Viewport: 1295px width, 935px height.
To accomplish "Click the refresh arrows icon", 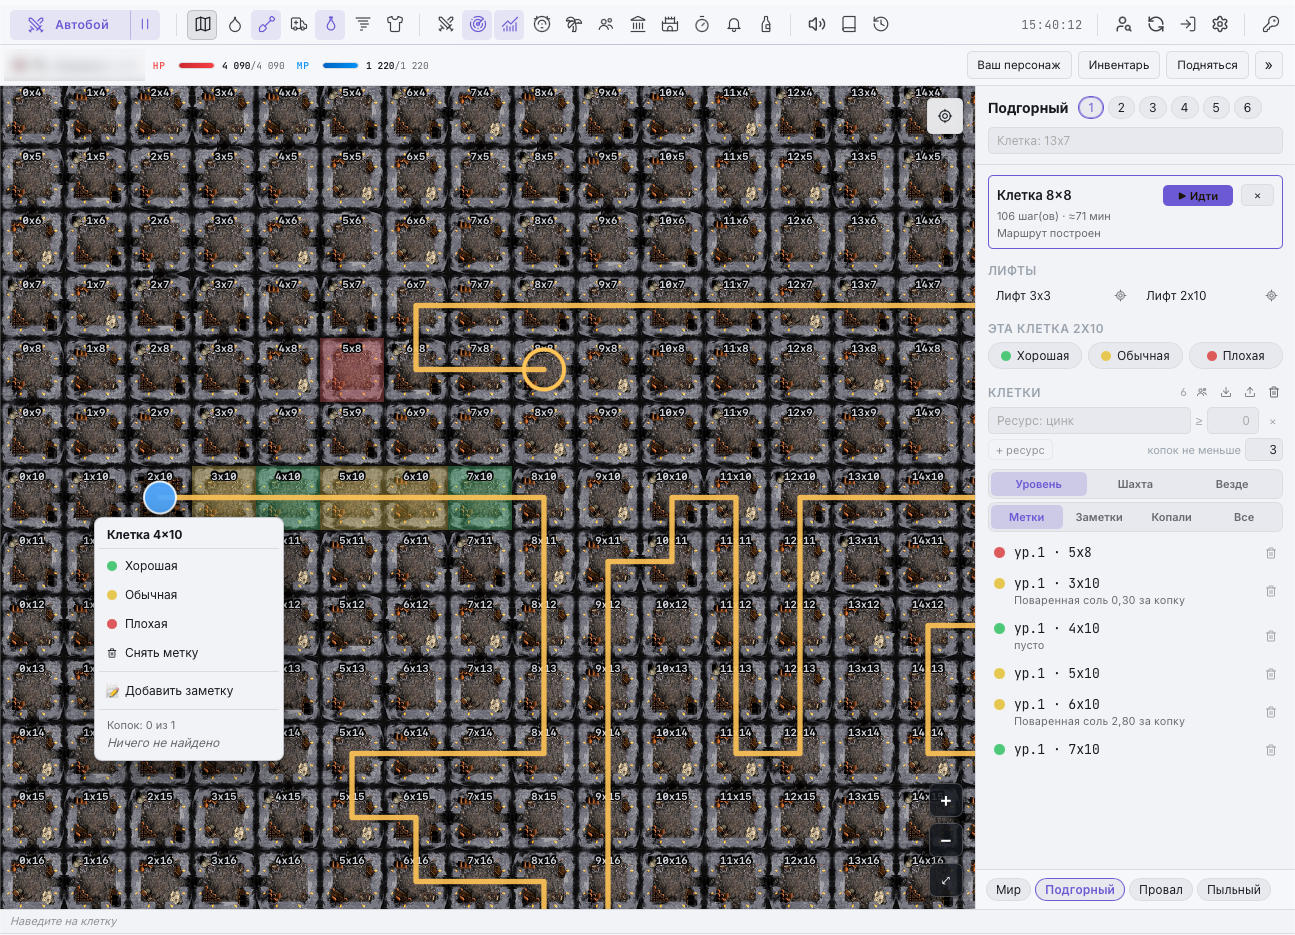I will click(x=1156, y=24).
